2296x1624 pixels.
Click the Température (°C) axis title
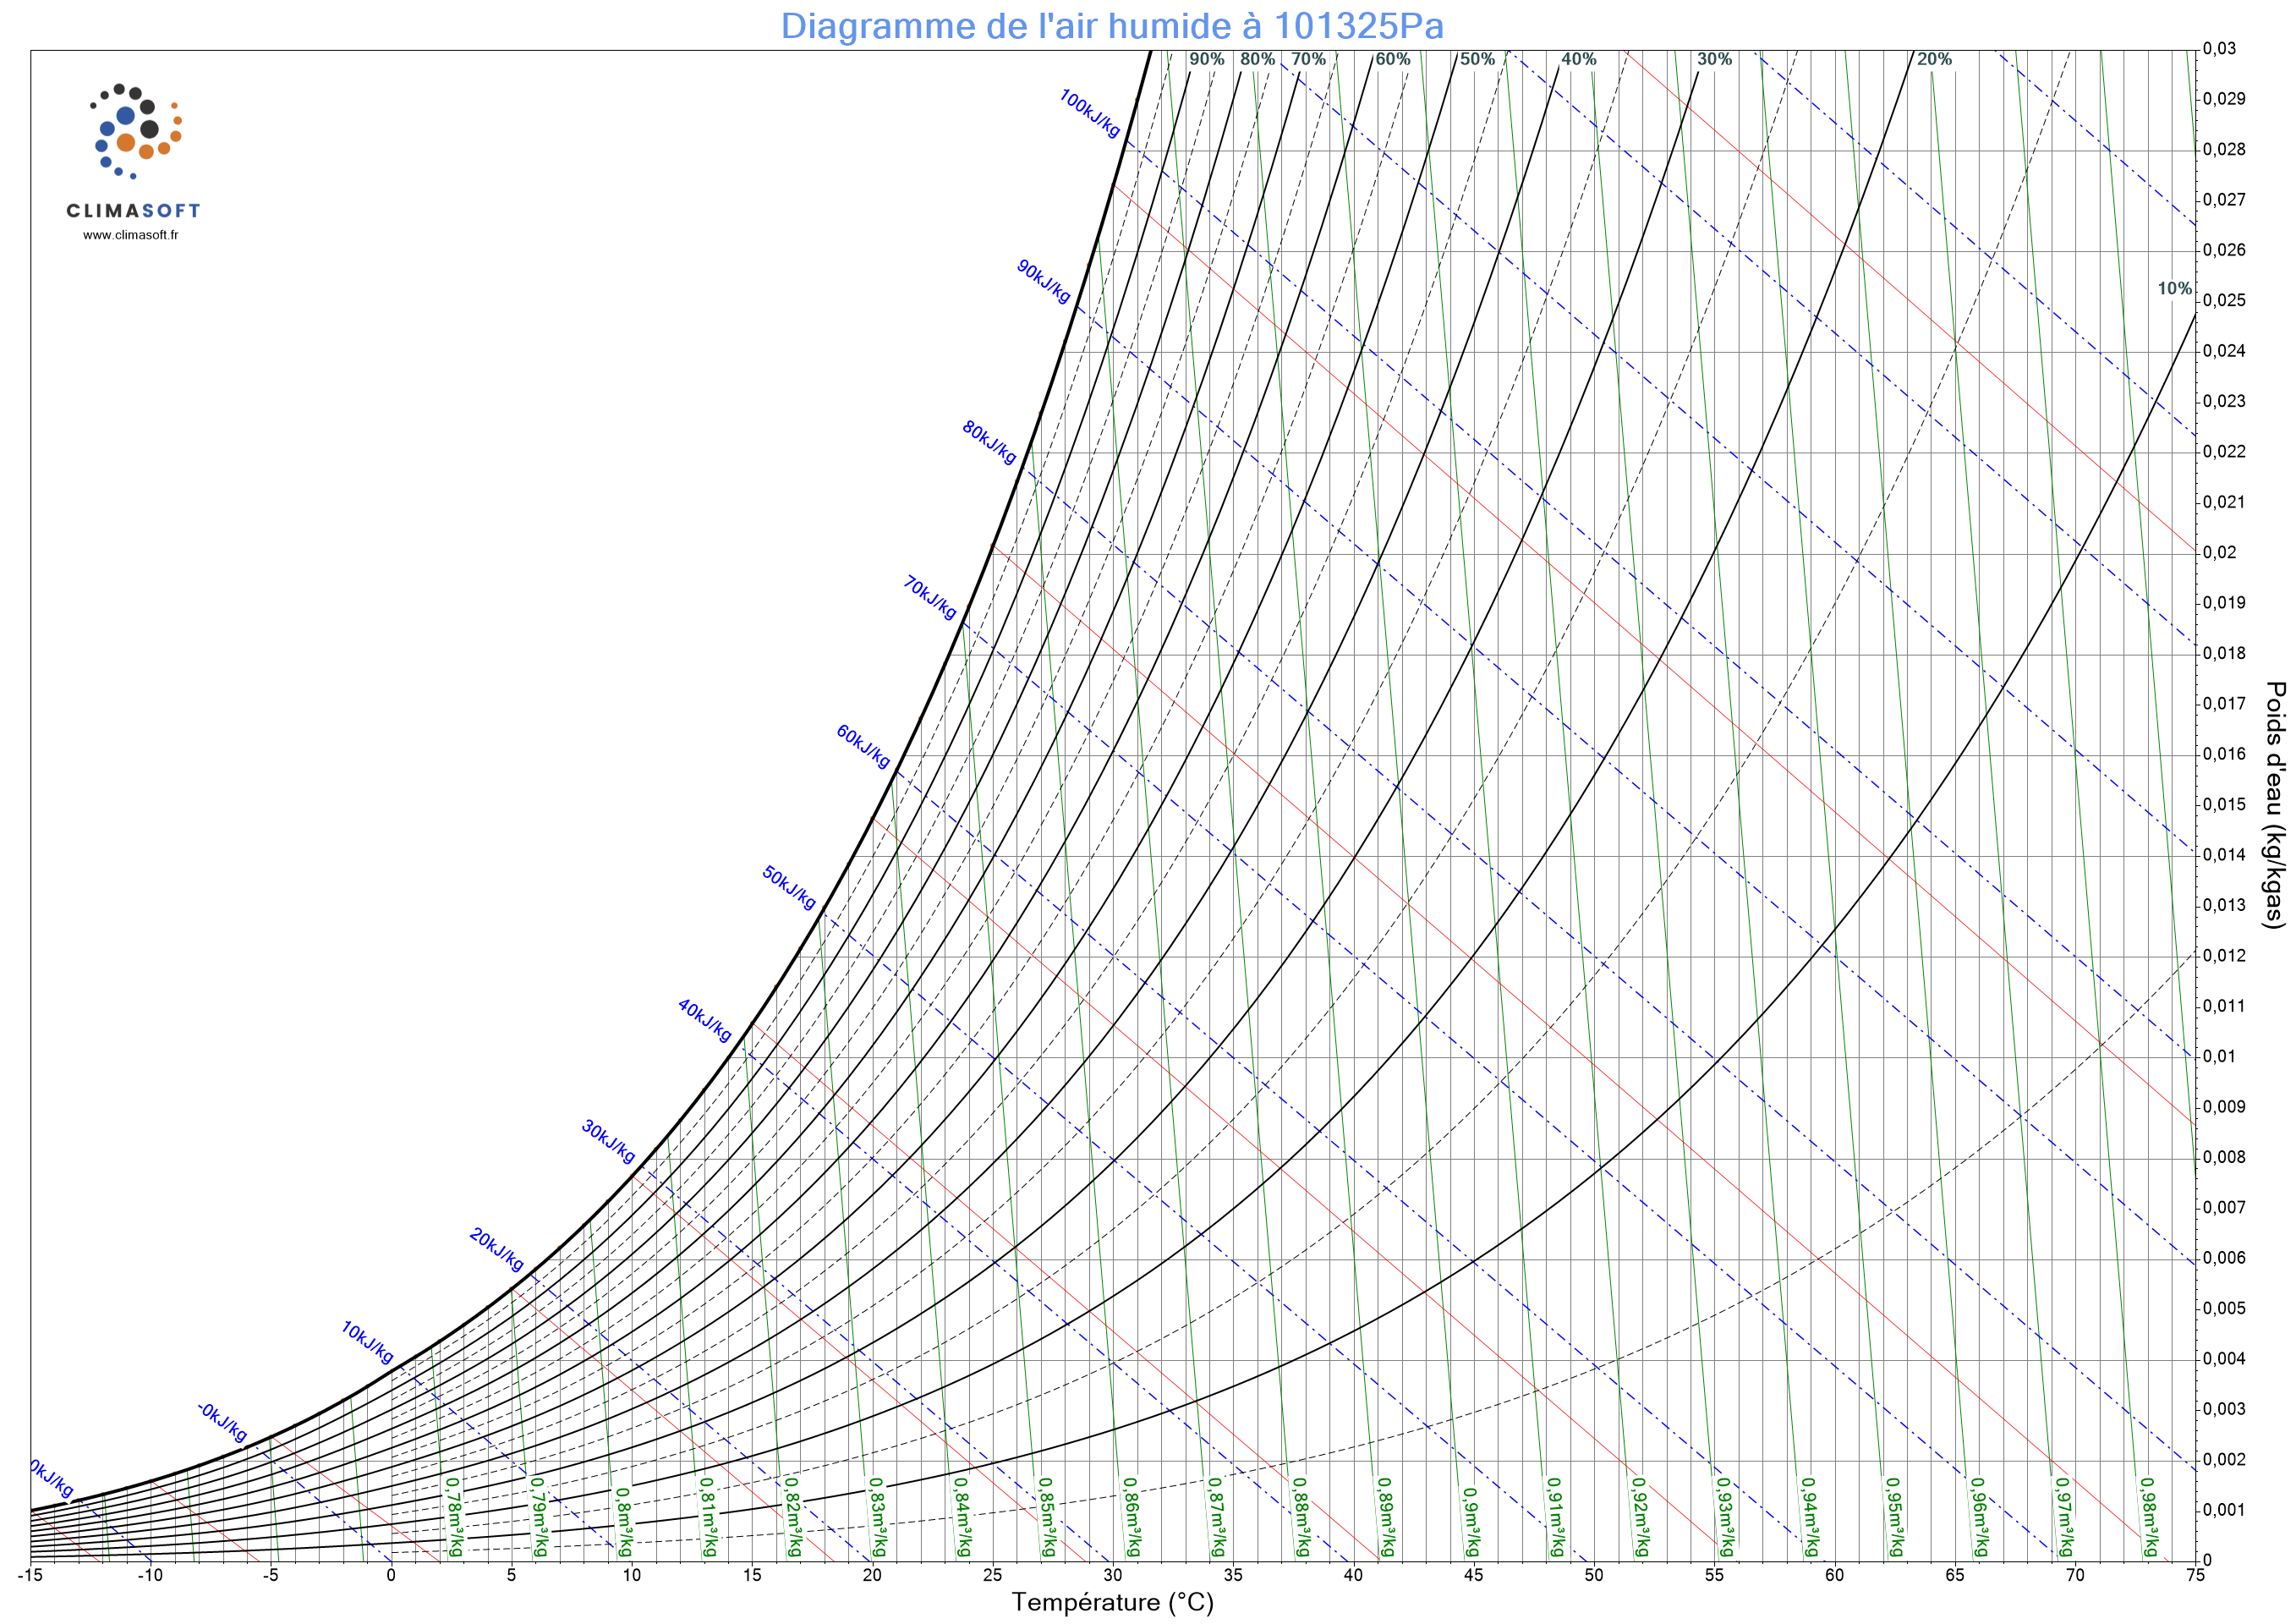point(1112,1602)
